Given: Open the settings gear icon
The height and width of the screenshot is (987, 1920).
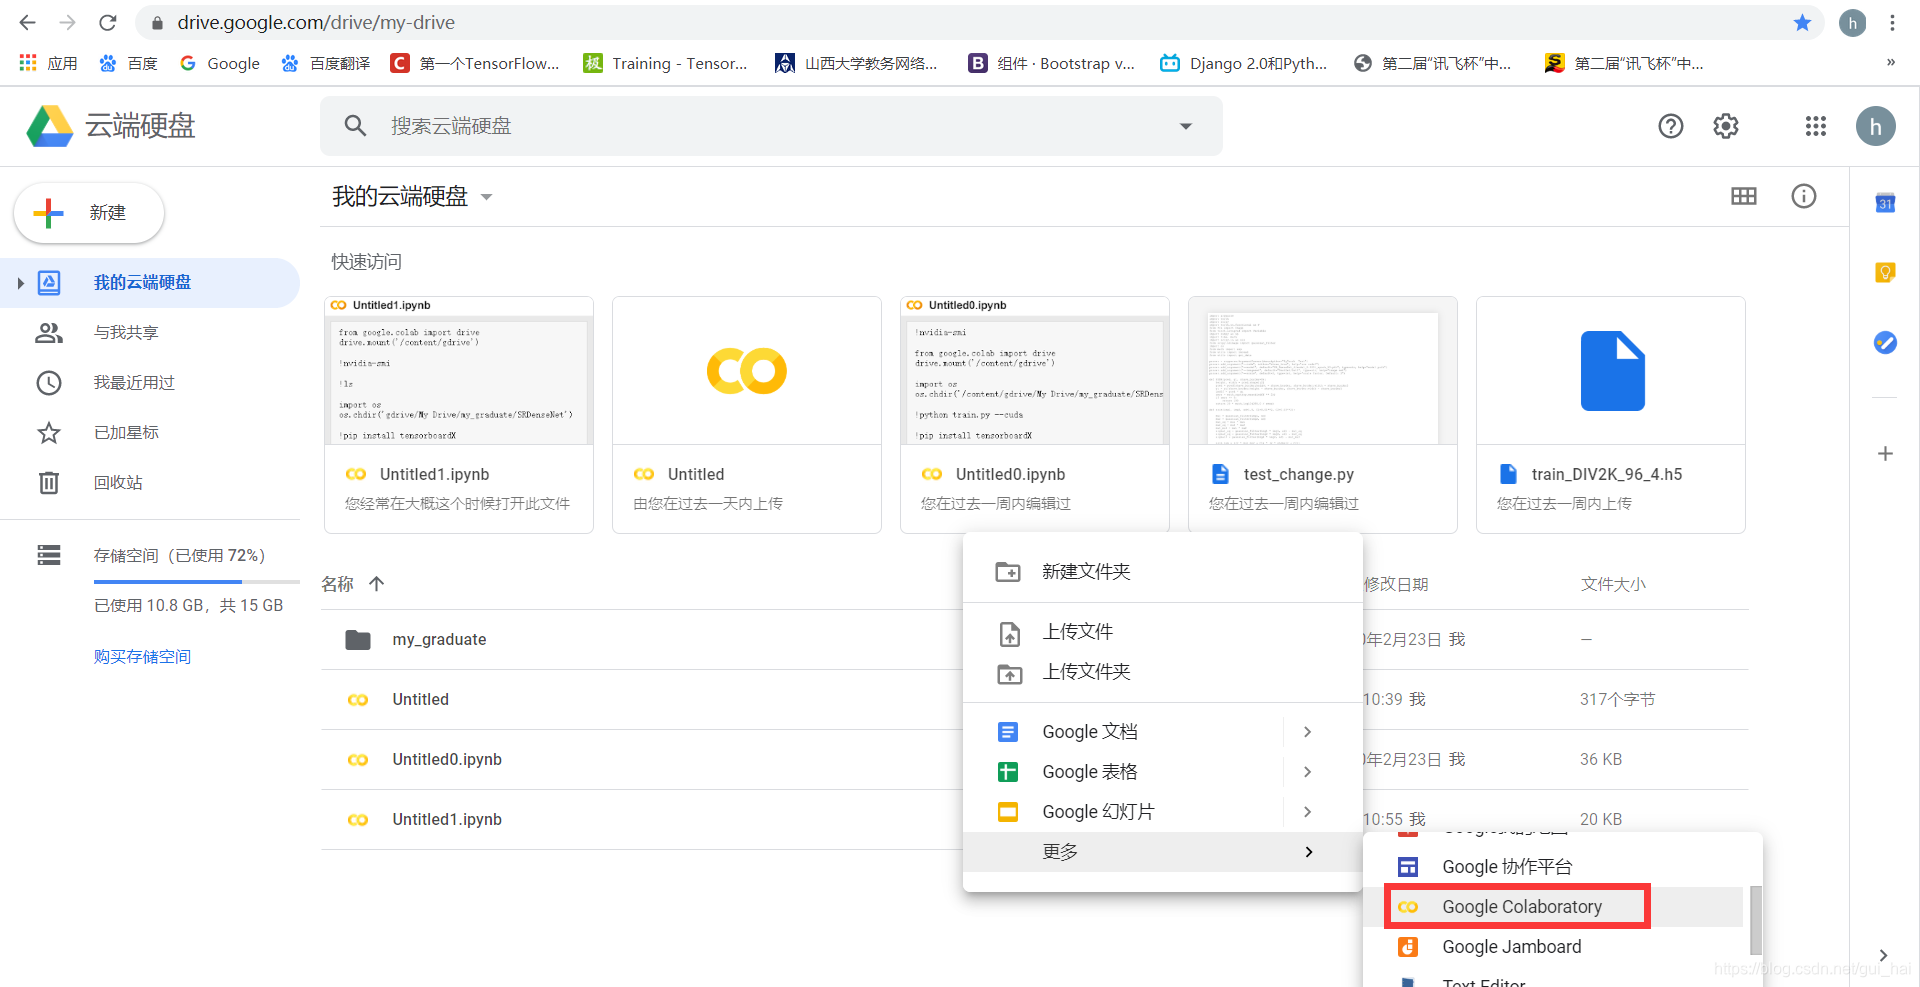Looking at the screenshot, I should click(x=1725, y=126).
